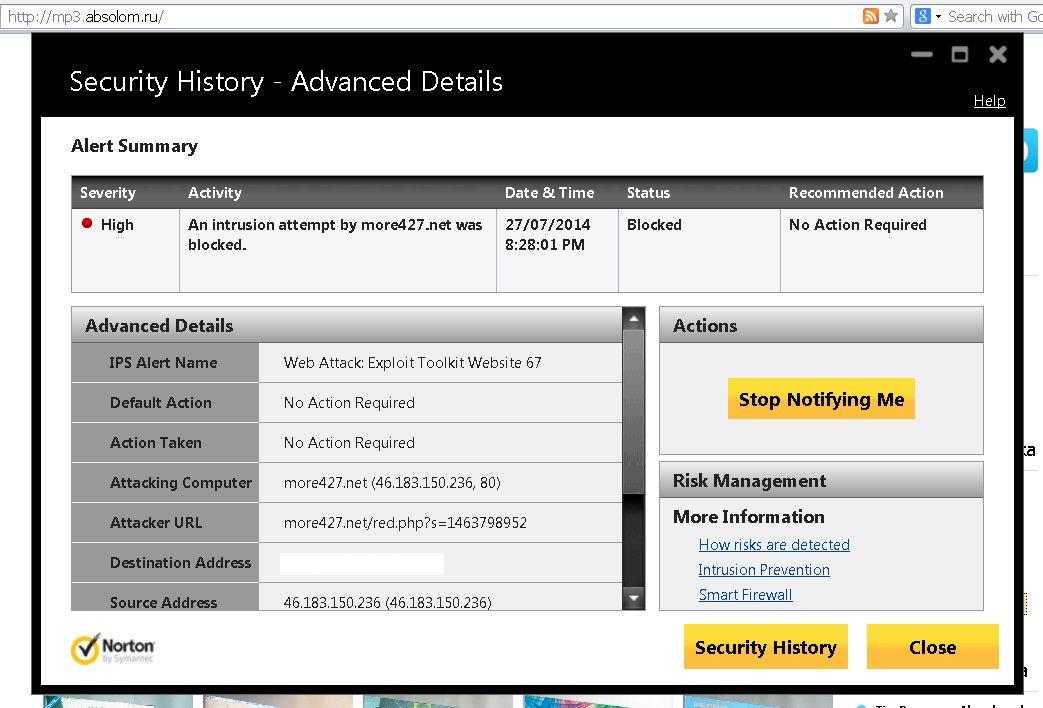Open the Help link
Viewport: 1043px width, 708px height.
pyautogui.click(x=989, y=101)
